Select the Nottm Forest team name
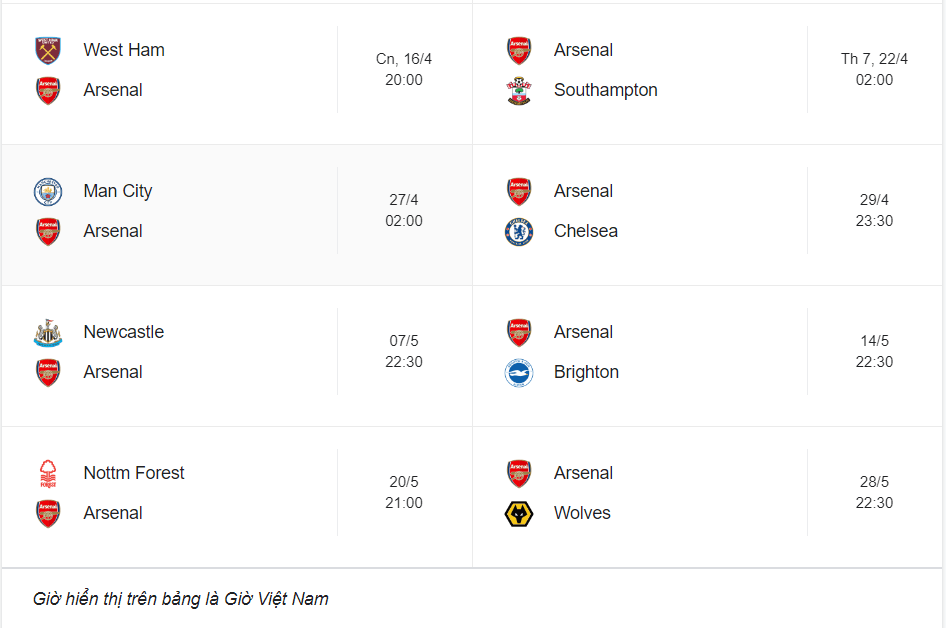Image resolution: width=946 pixels, height=628 pixels. click(134, 473)
